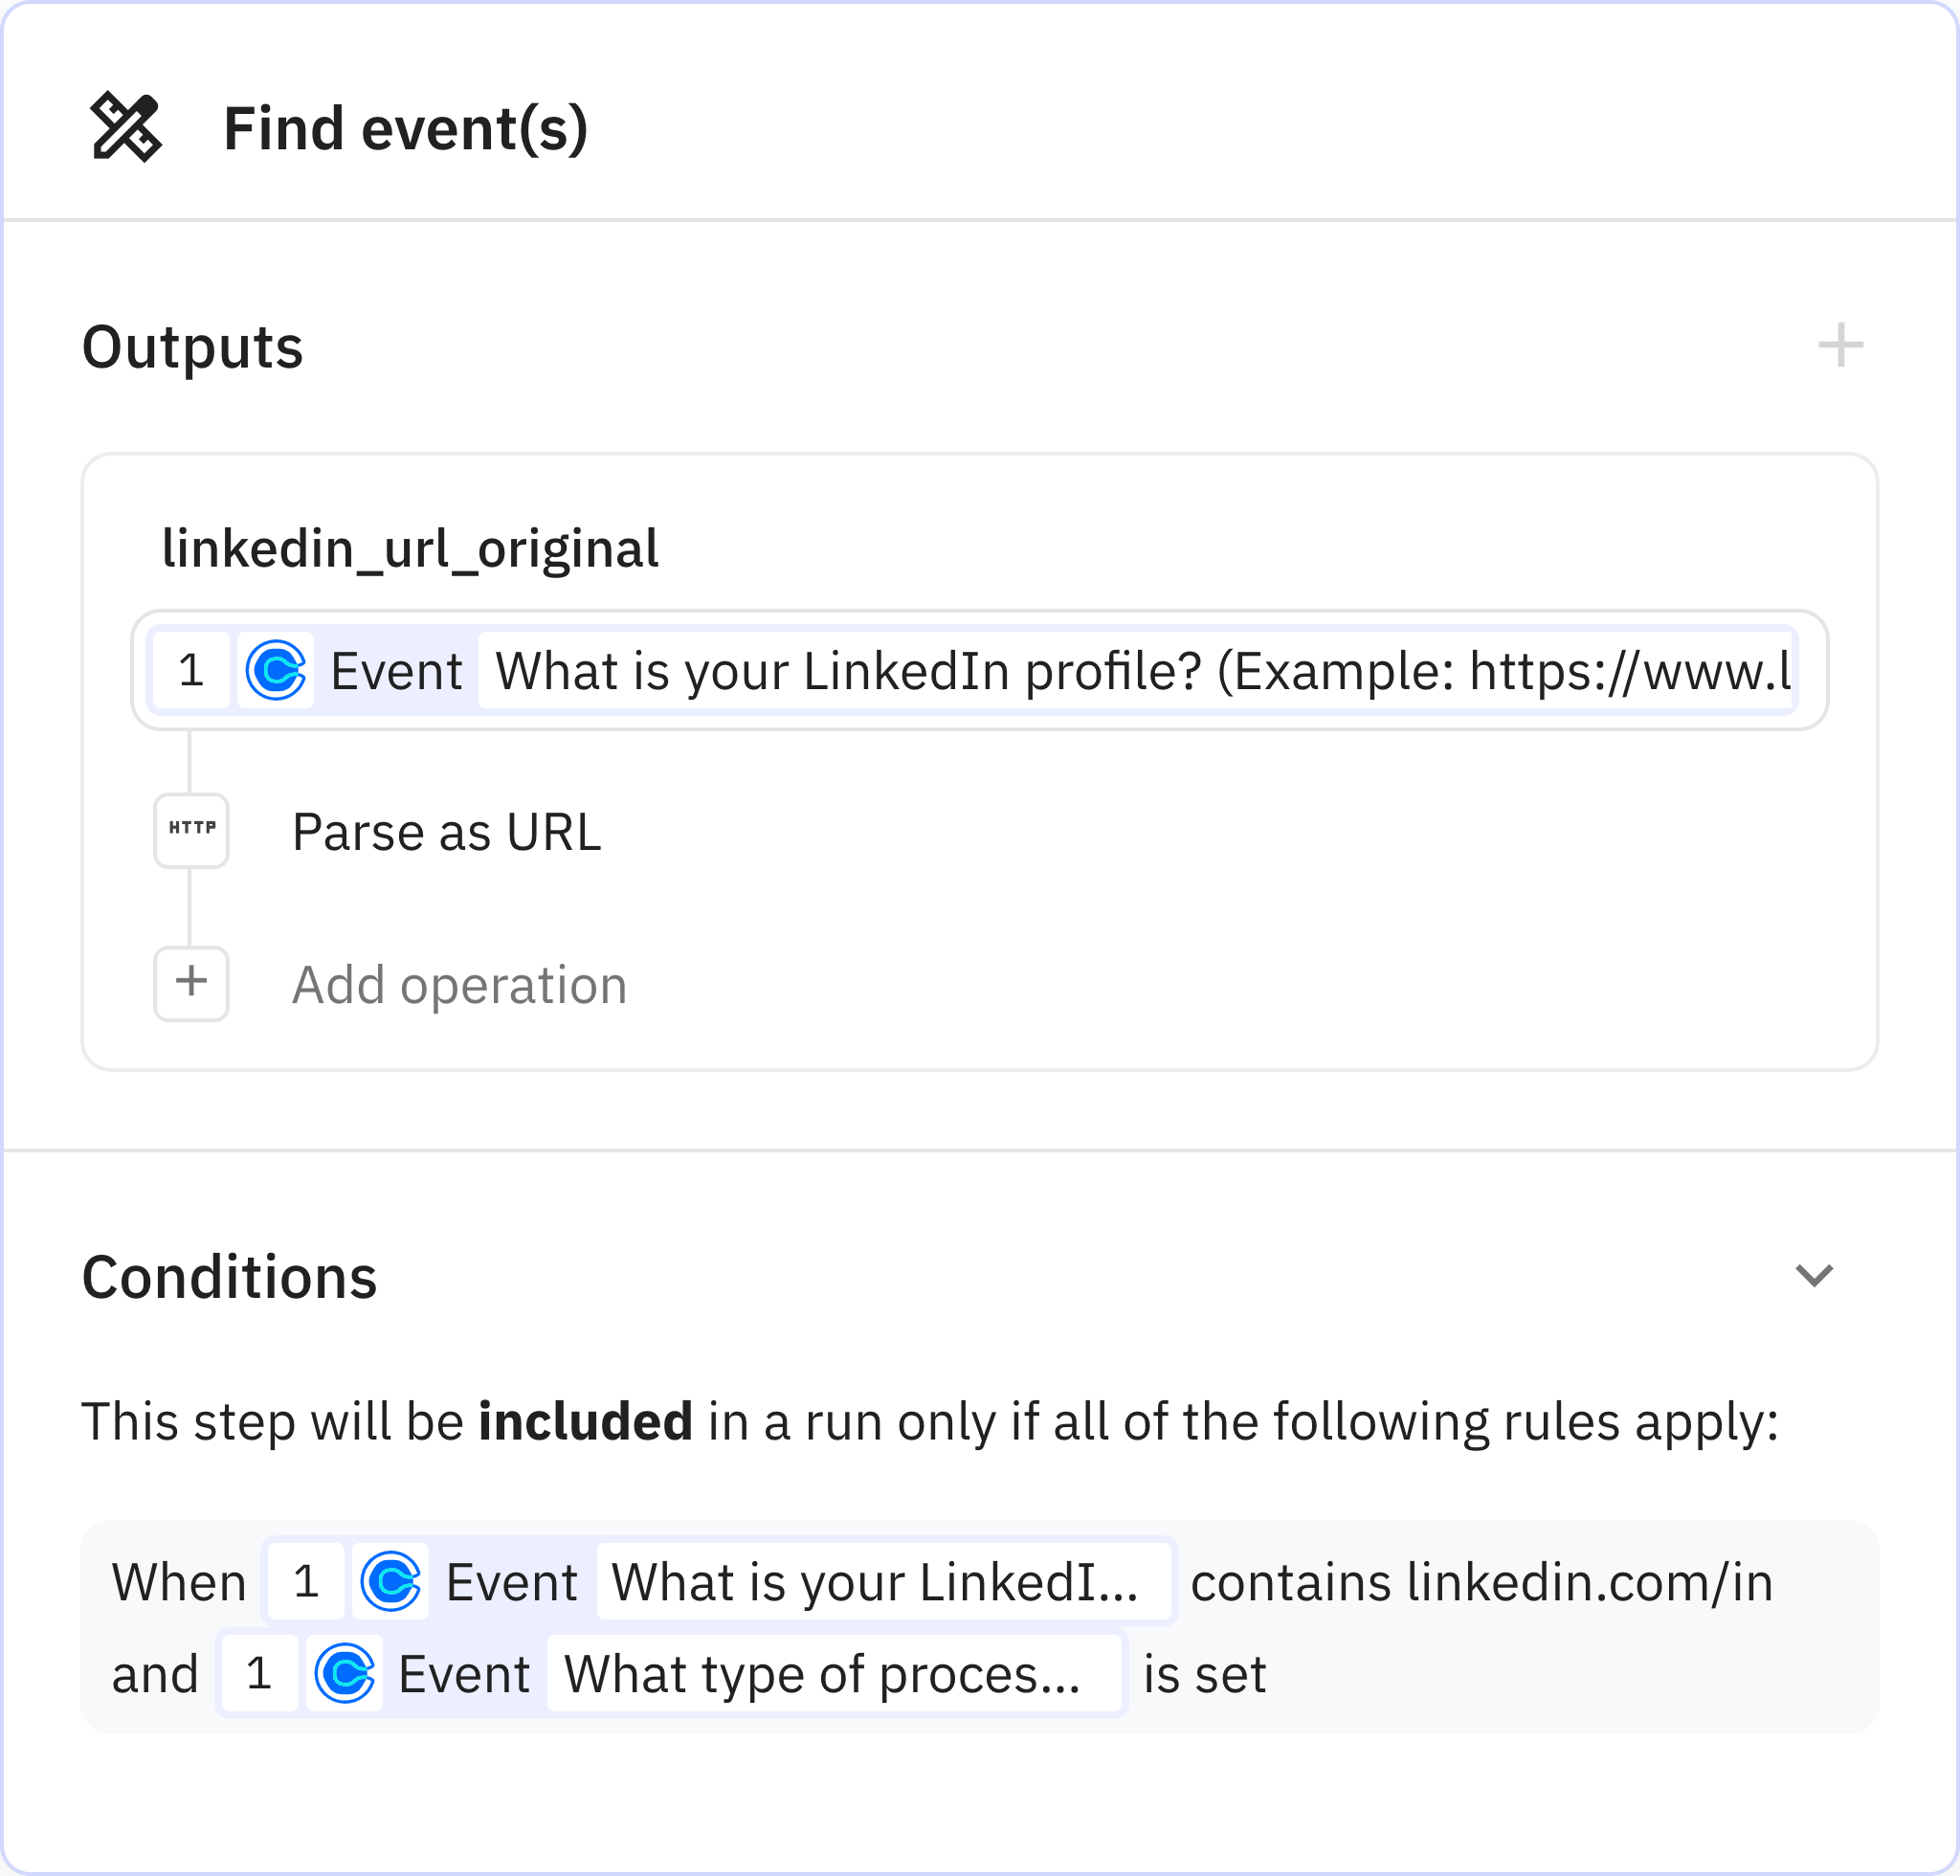Click the 'contains linkedin.com/in' condition text
This screenshot has height=1876, width=1960.
point(1481,1582)
